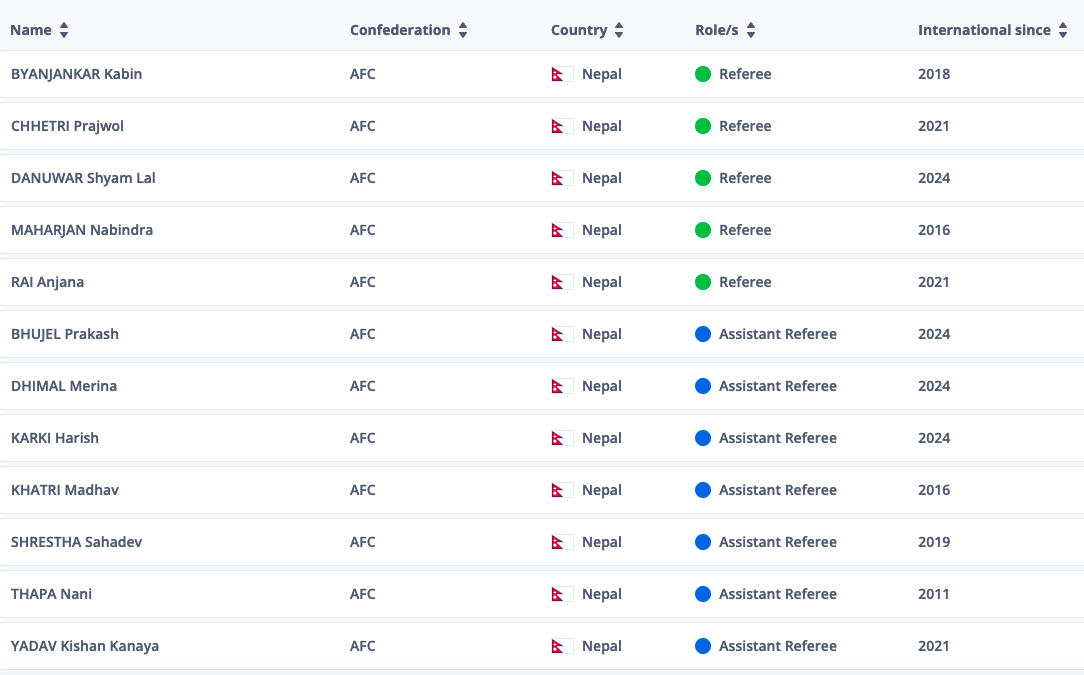Click Assistant Referee label for DHIMAL Merina
The image size is (1084, 675).
coord(778,386)
